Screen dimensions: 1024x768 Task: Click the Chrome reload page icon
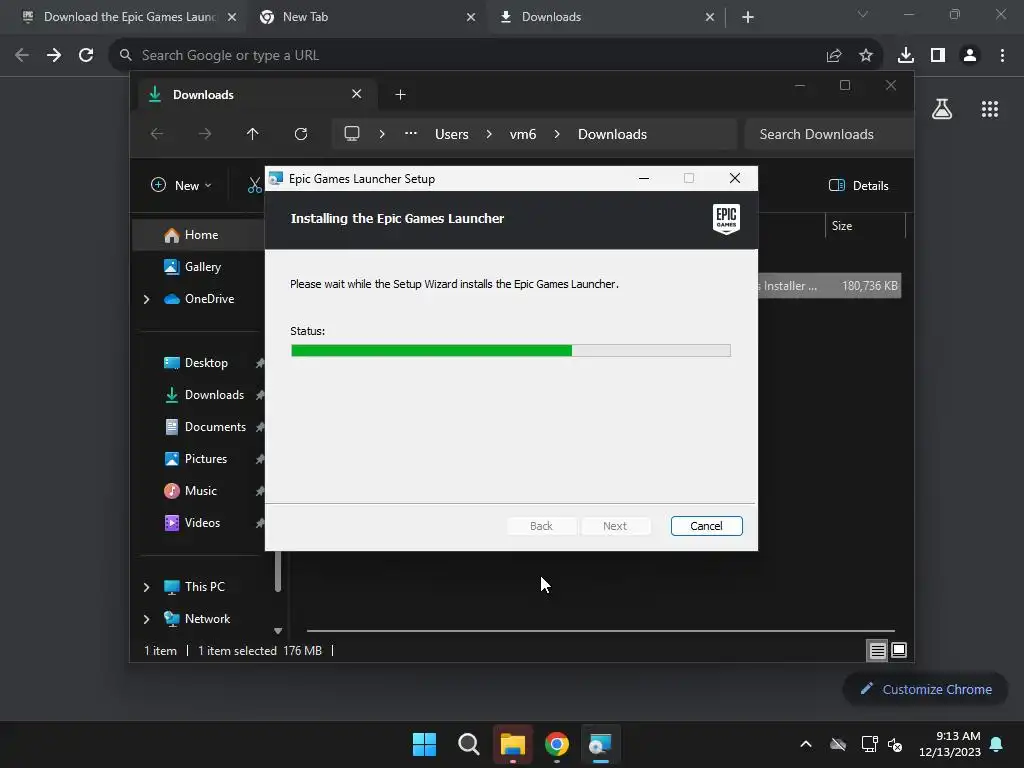tap(86, 56)
